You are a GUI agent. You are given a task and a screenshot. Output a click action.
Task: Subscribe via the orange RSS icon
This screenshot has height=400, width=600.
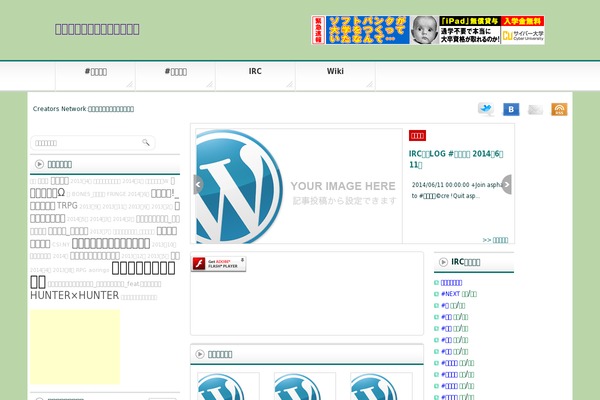point(559,109)
